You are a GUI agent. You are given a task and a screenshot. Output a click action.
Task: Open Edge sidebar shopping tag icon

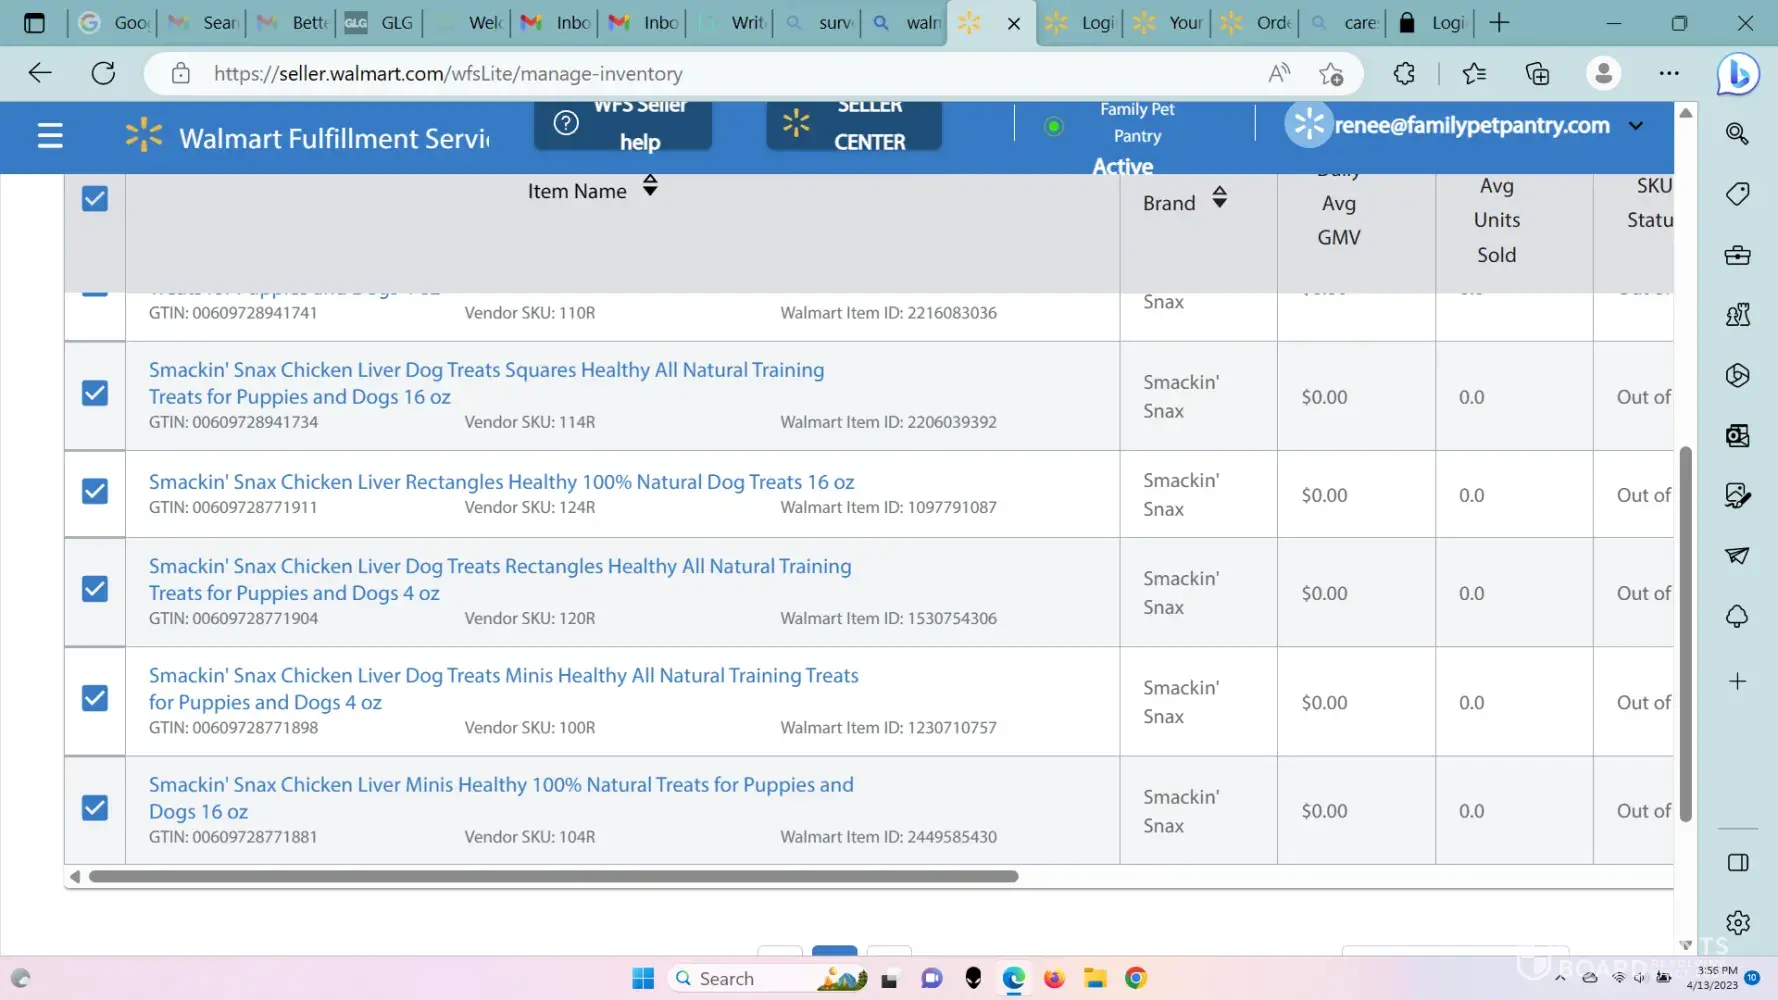pos(1738,194)
